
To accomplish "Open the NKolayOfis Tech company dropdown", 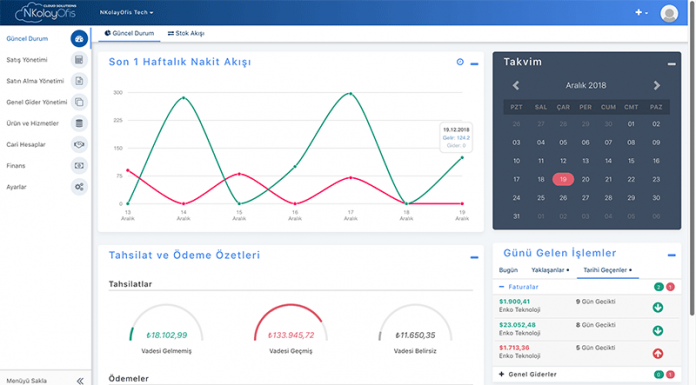I will [127, 12].
